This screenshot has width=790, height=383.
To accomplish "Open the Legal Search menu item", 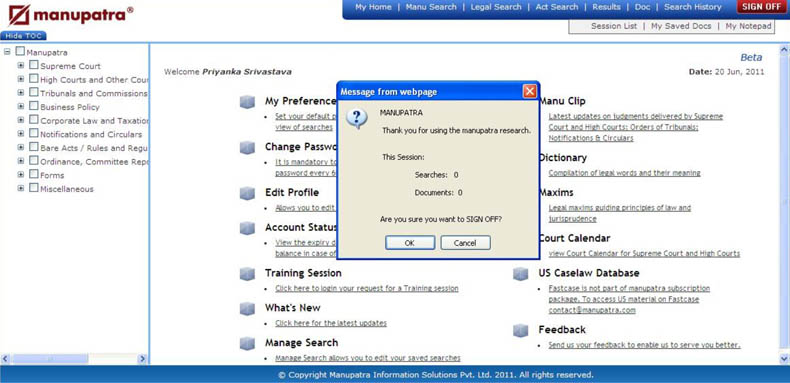I will 496,7.
